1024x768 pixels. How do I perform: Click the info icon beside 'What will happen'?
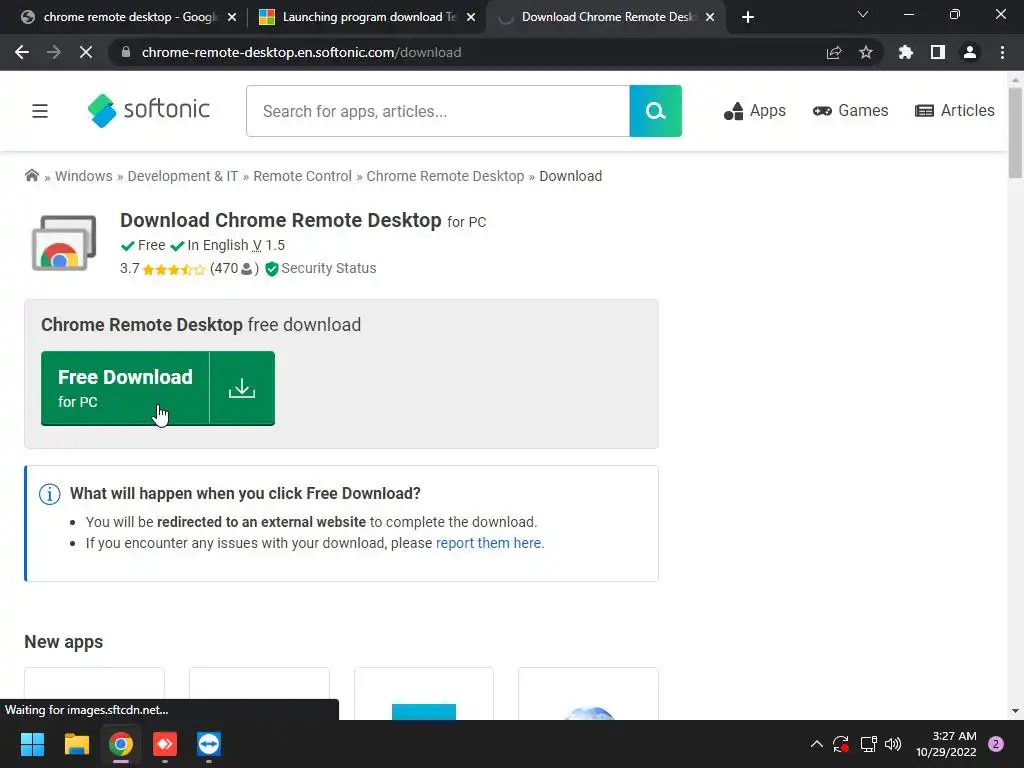coord(50,494)
